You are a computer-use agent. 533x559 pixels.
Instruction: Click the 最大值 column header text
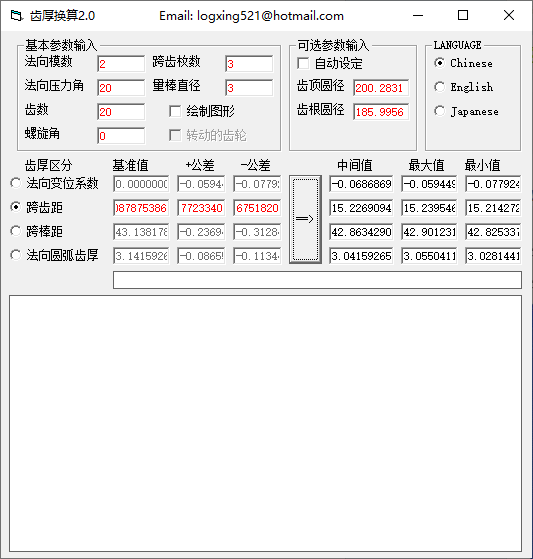(x=426, y=165)
